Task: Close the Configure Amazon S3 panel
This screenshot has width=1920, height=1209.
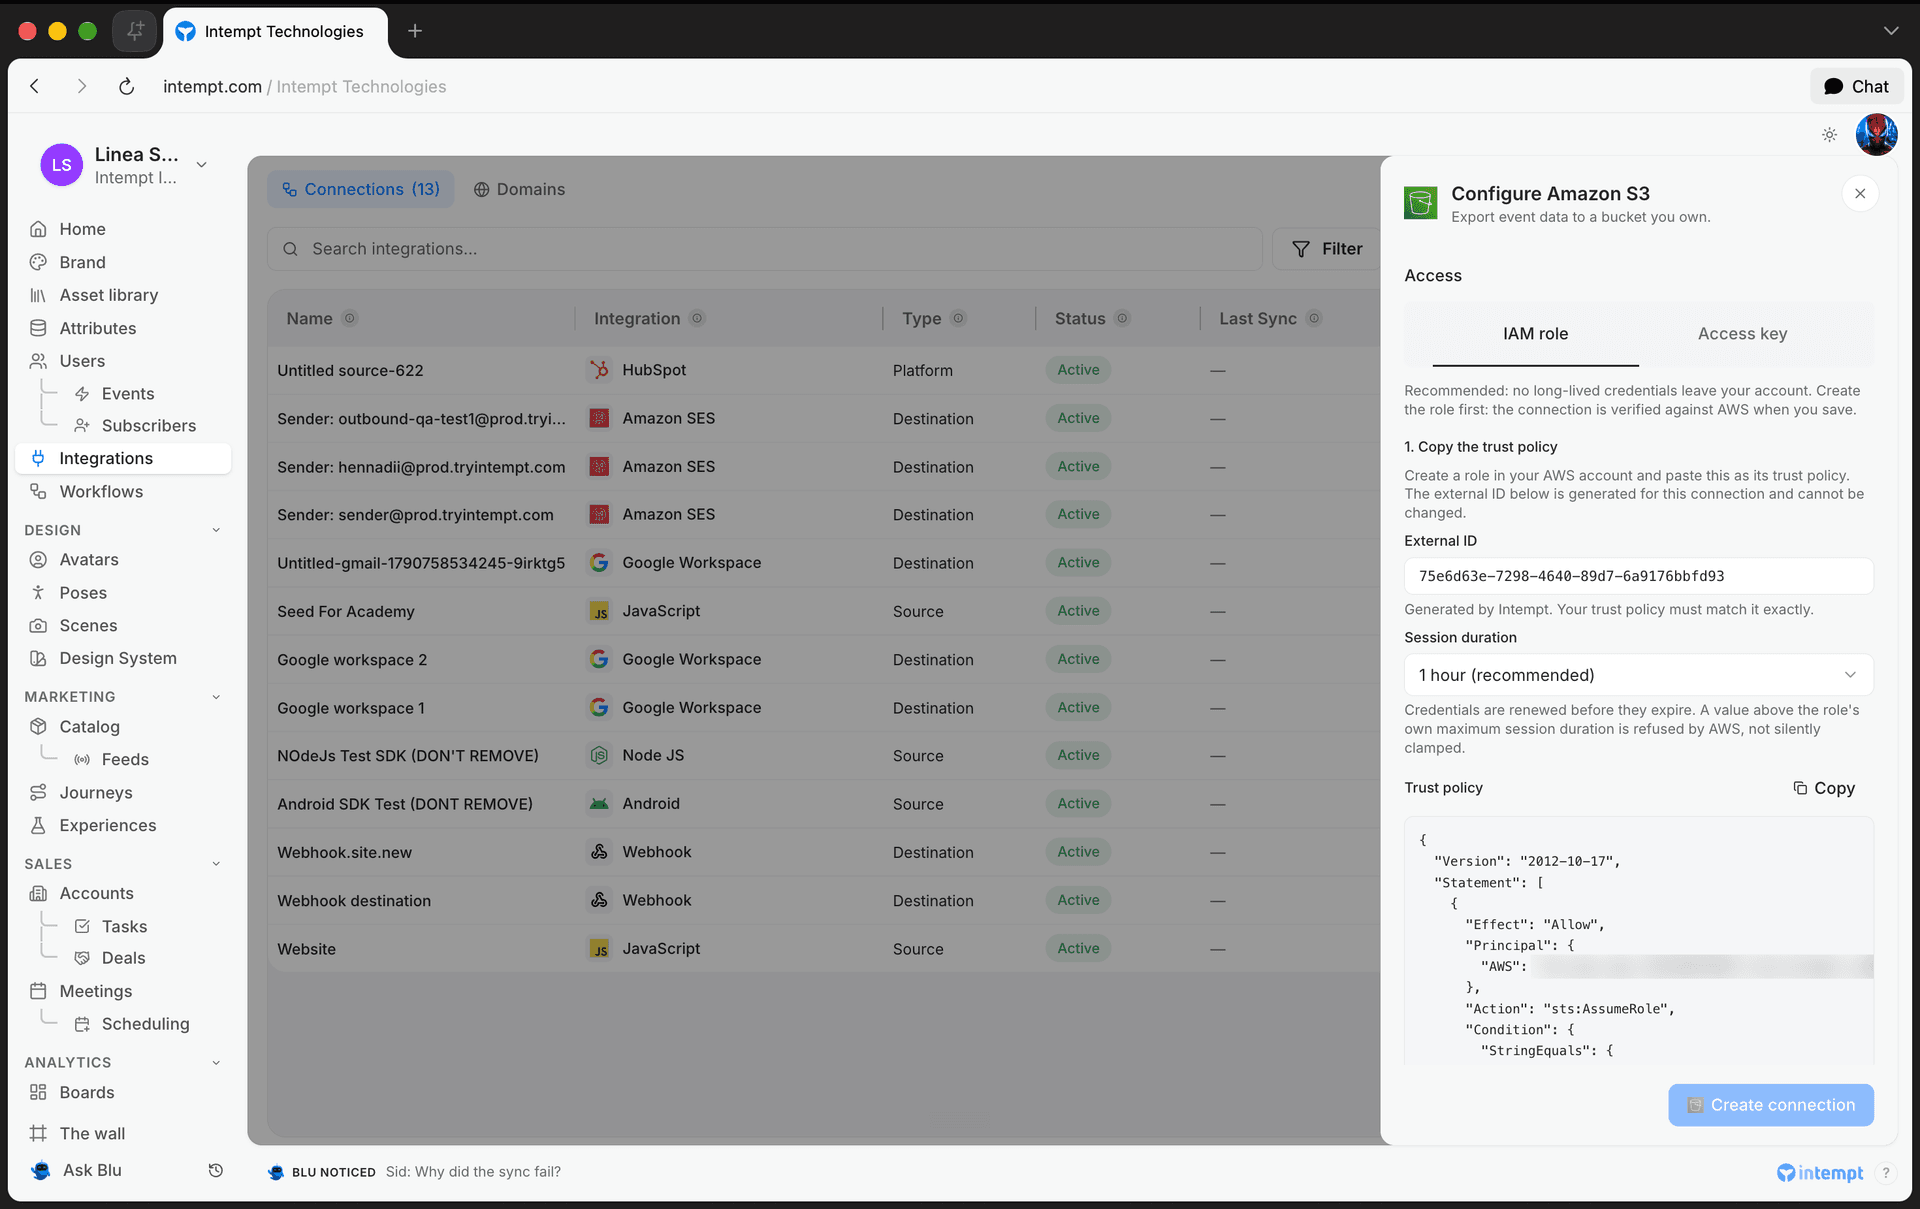Action: click(1859, 194)
